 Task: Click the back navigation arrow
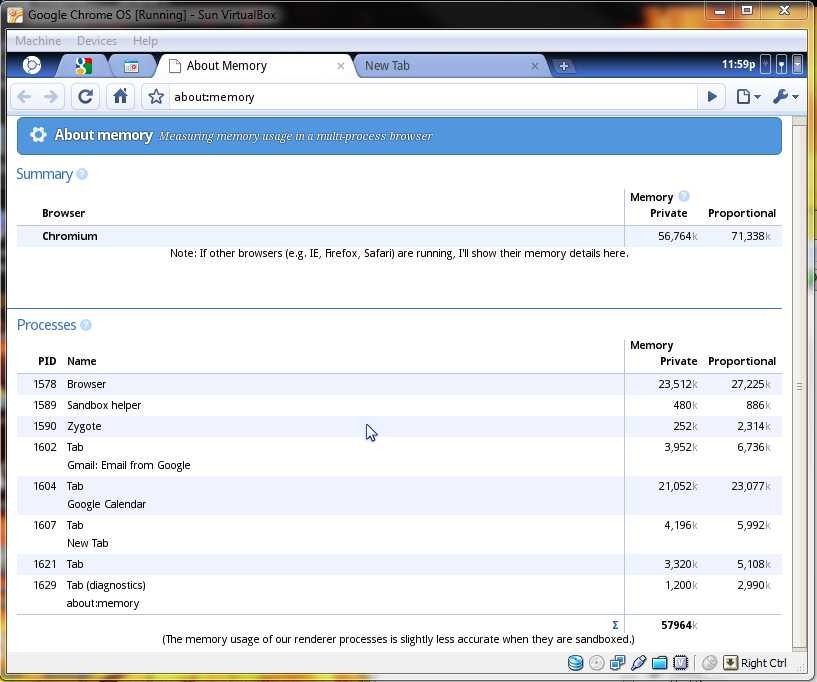click(24, 97)
